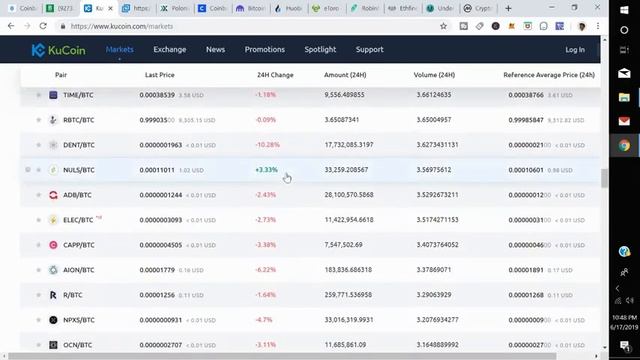The image size is (640, 360).
Task: Favorite the RBTC/BTC pair star
Action: point(38,120)
